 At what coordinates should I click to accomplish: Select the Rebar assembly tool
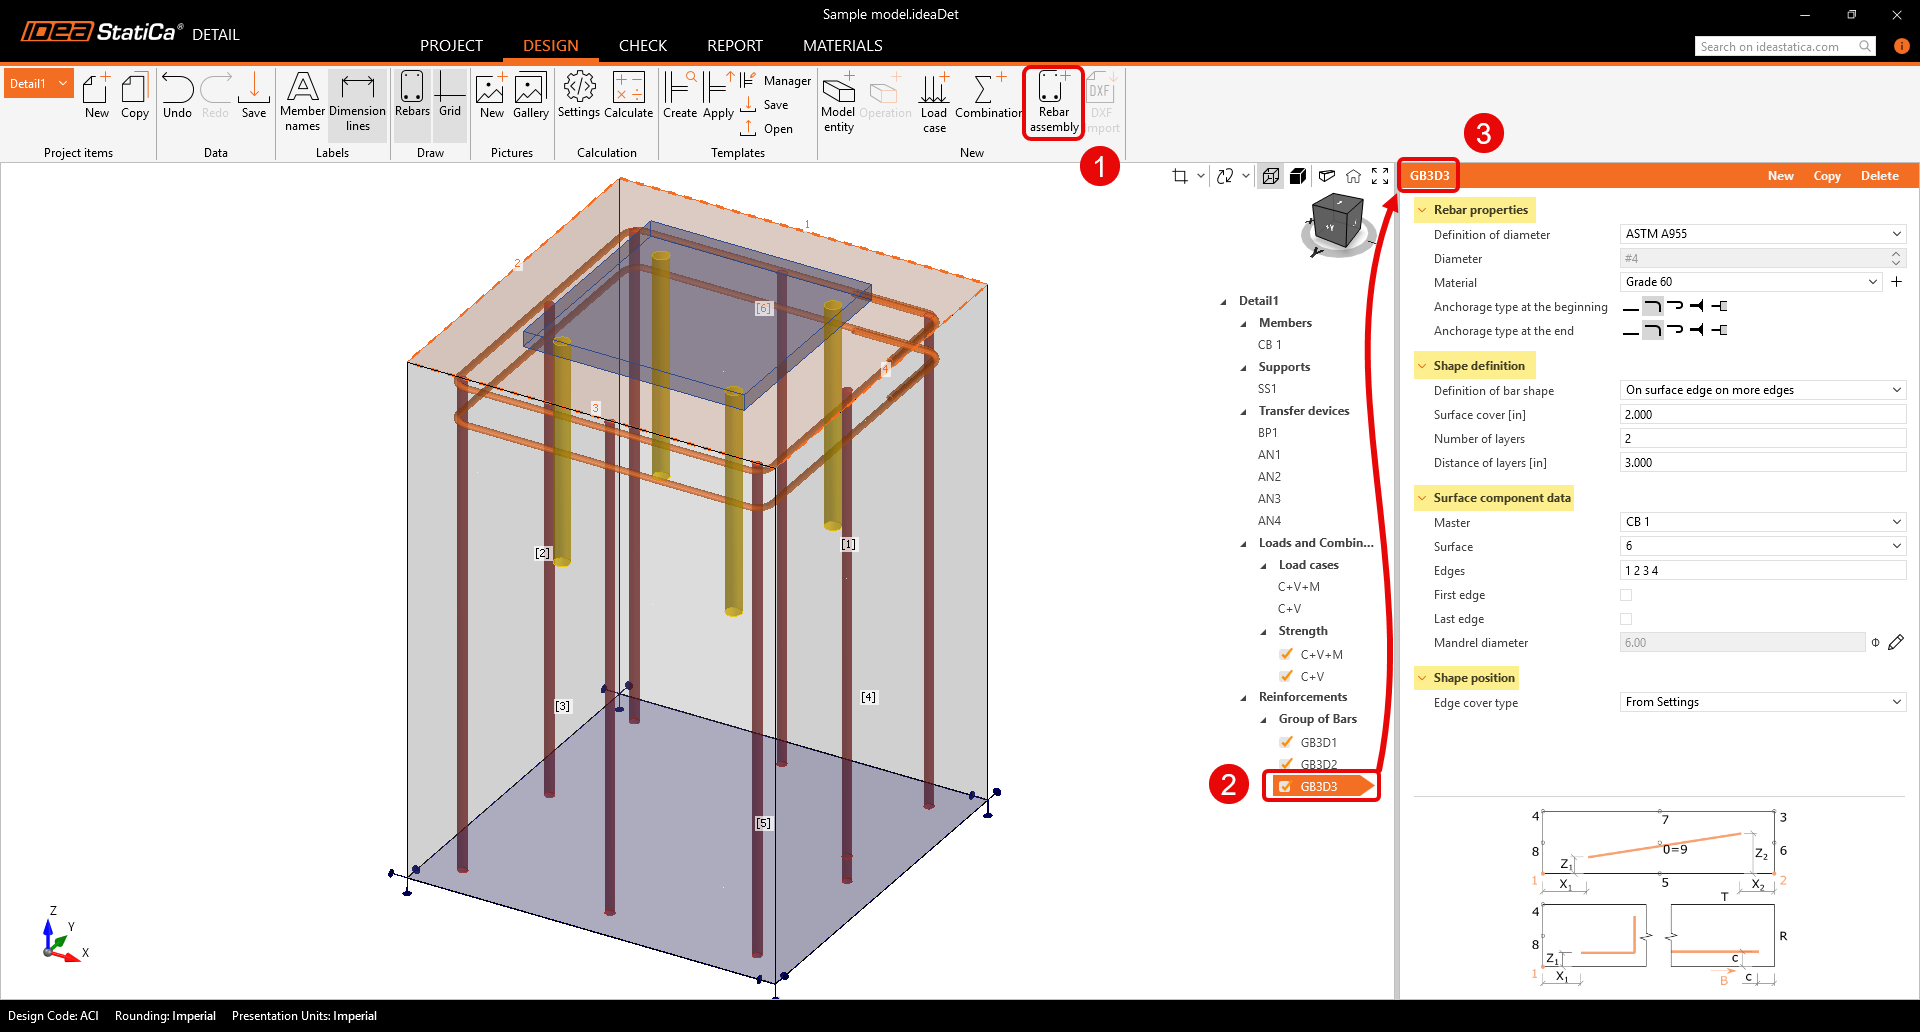click(x=1053, y=101)
